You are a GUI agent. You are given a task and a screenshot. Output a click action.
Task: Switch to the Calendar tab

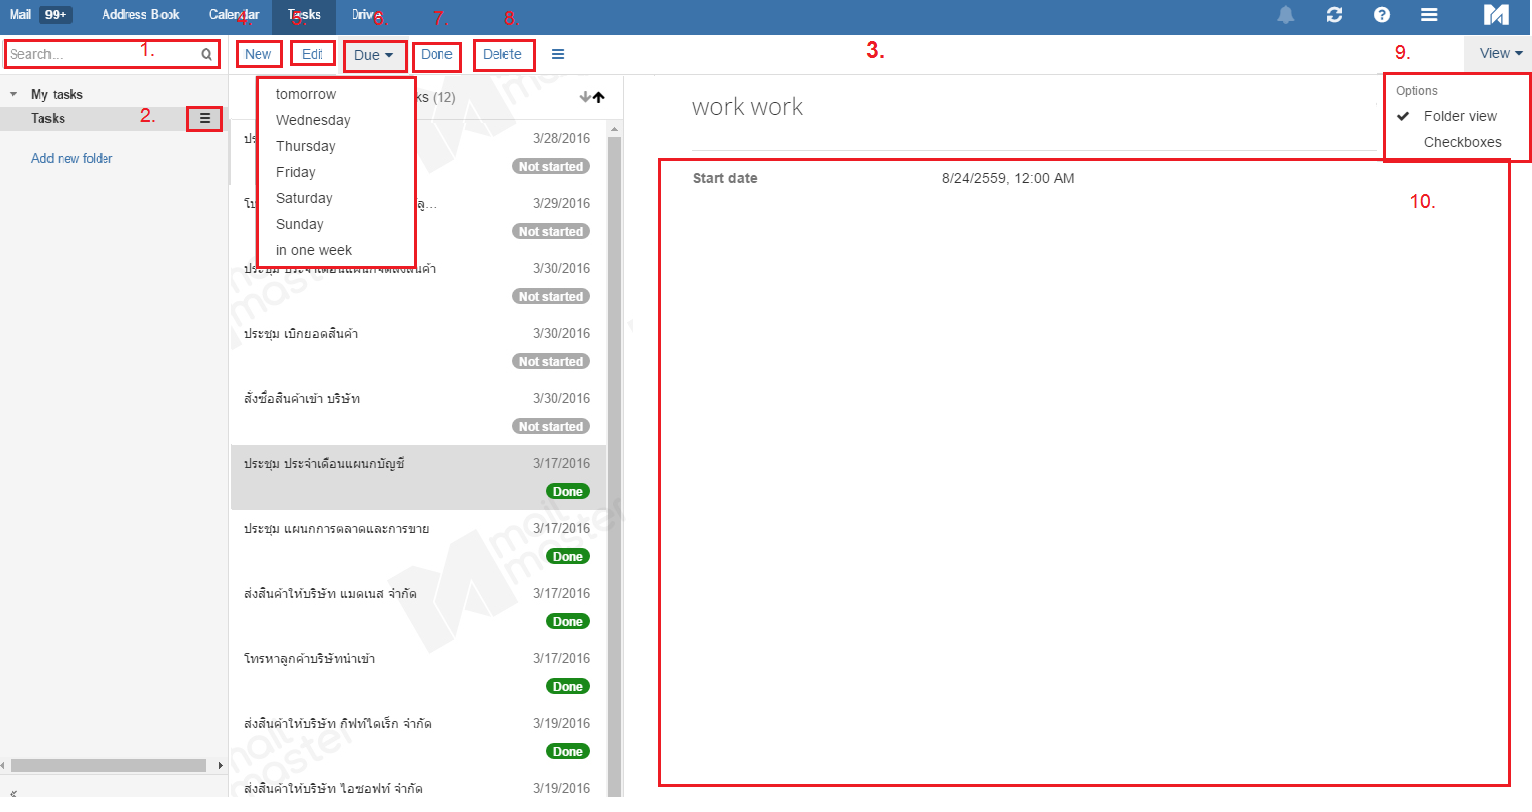pos(234,14)
